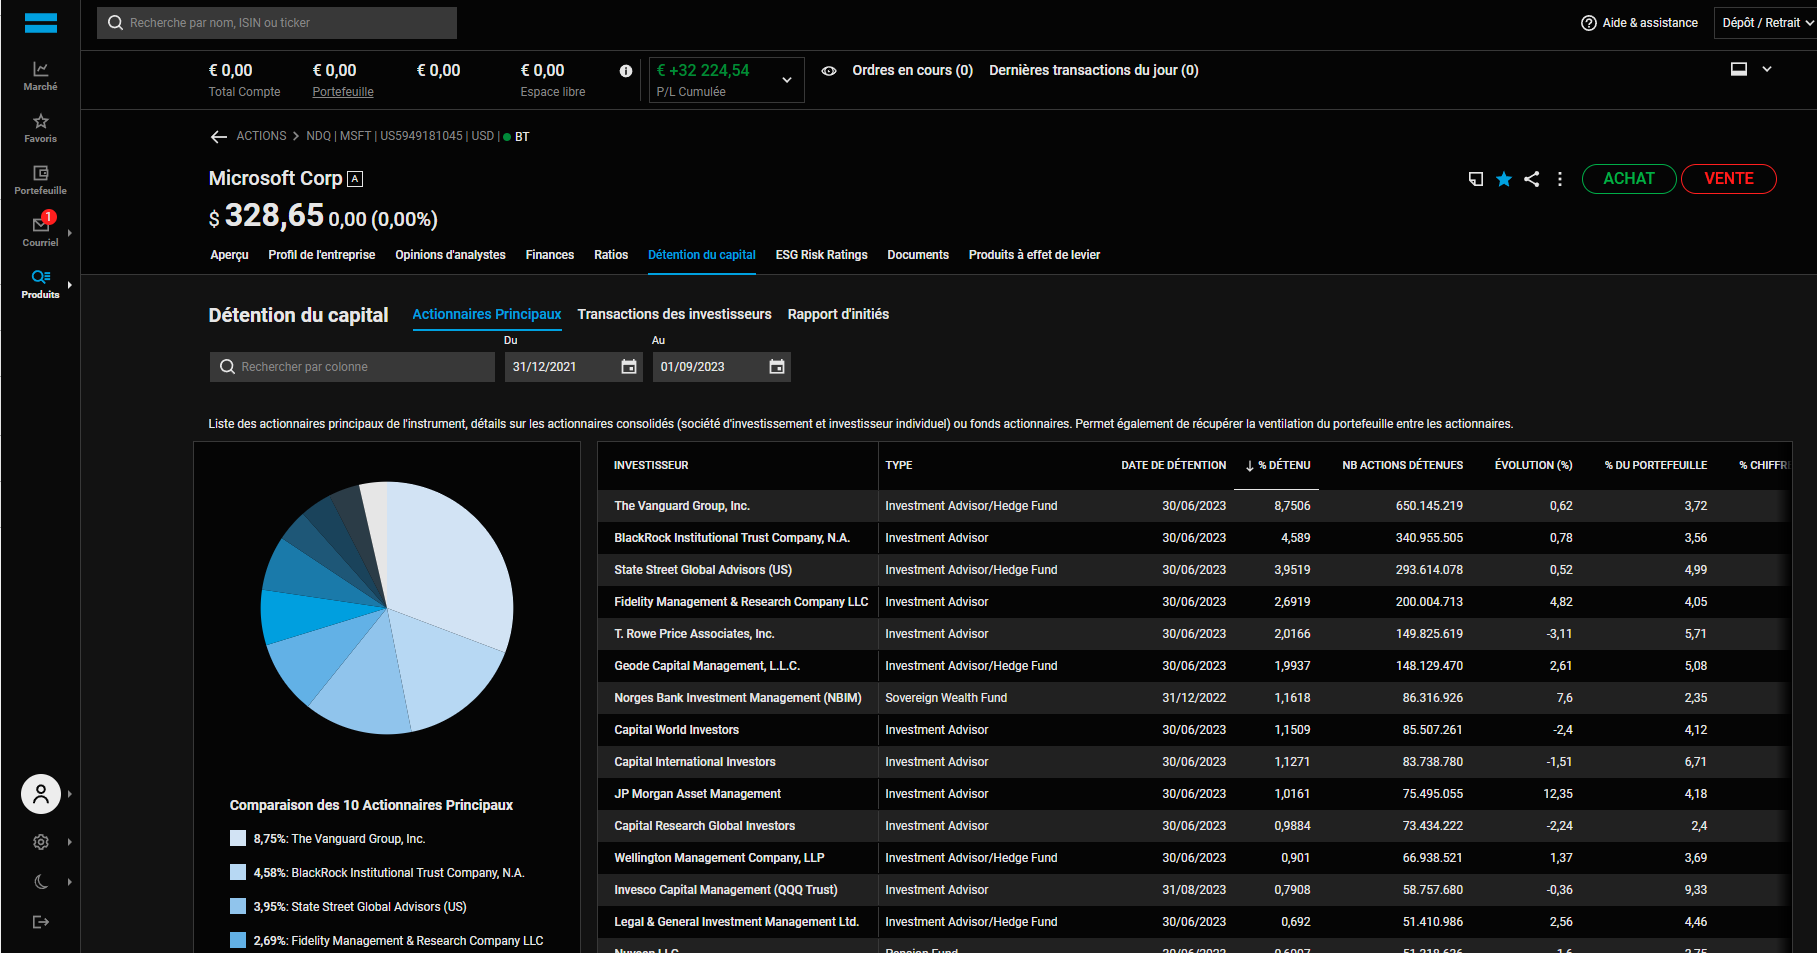This screenshot has width=1817, height=953.
Task: Open the Du date calendar icon
Action: (629, 367)
